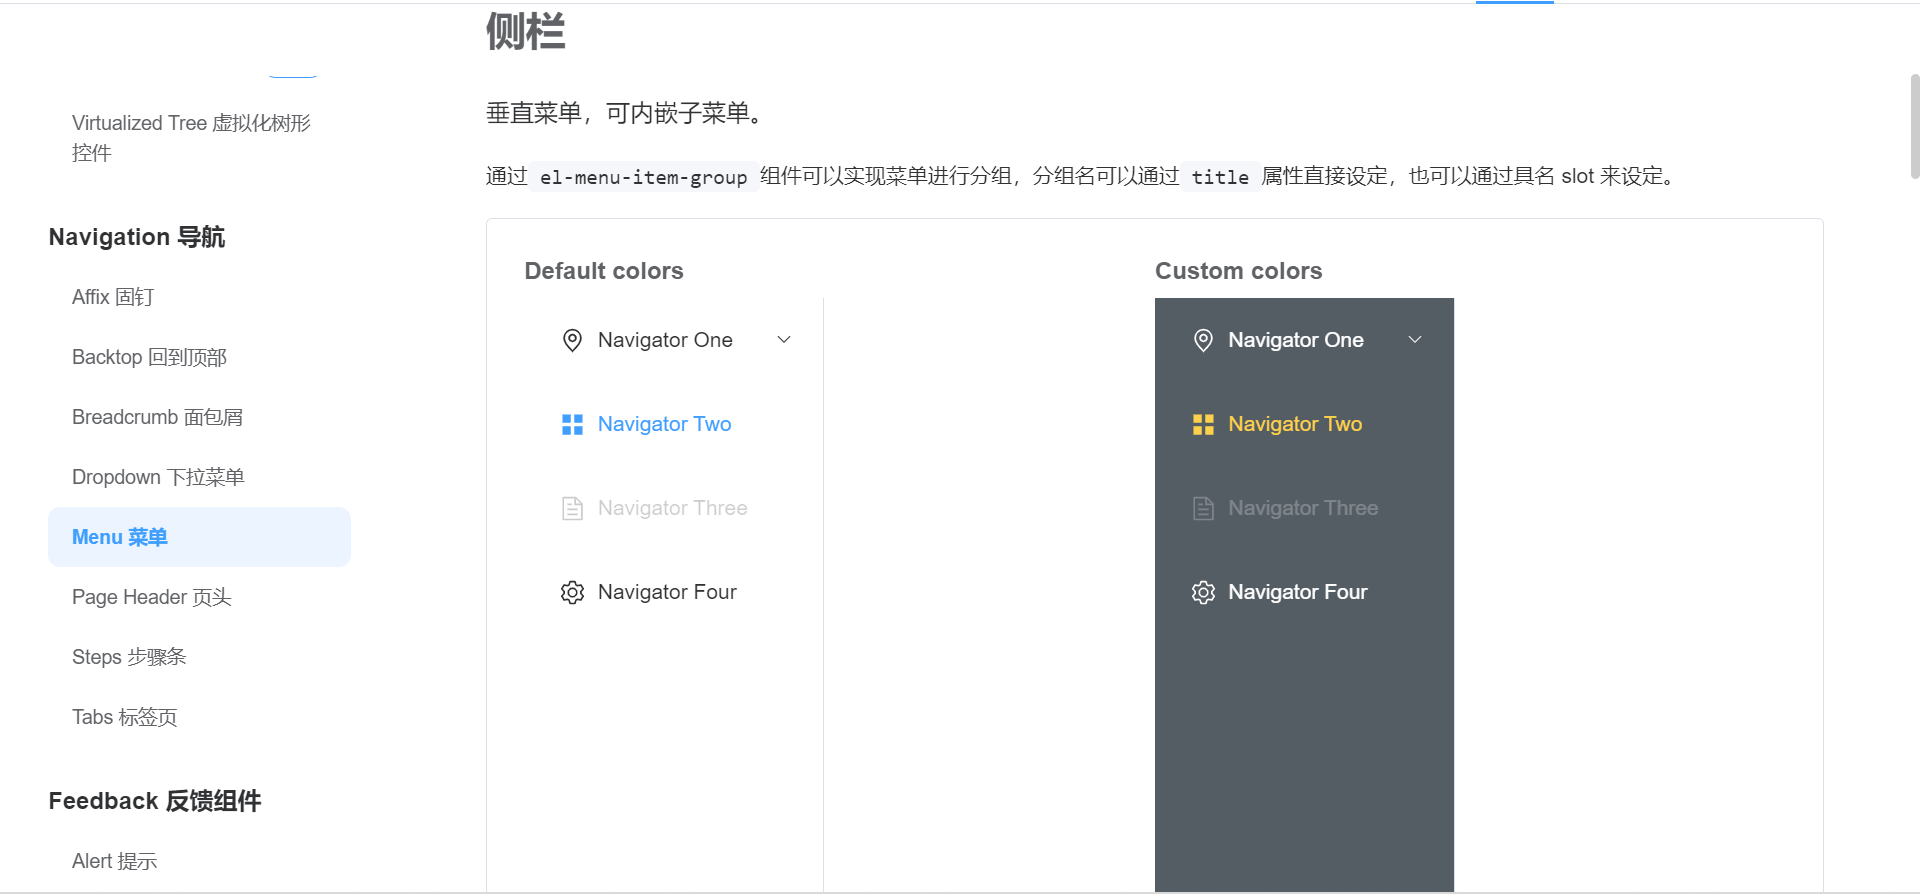The height and width of the screenshot is (894, 1920).
Task: Click the title code tag
Action: point(1220,177)
